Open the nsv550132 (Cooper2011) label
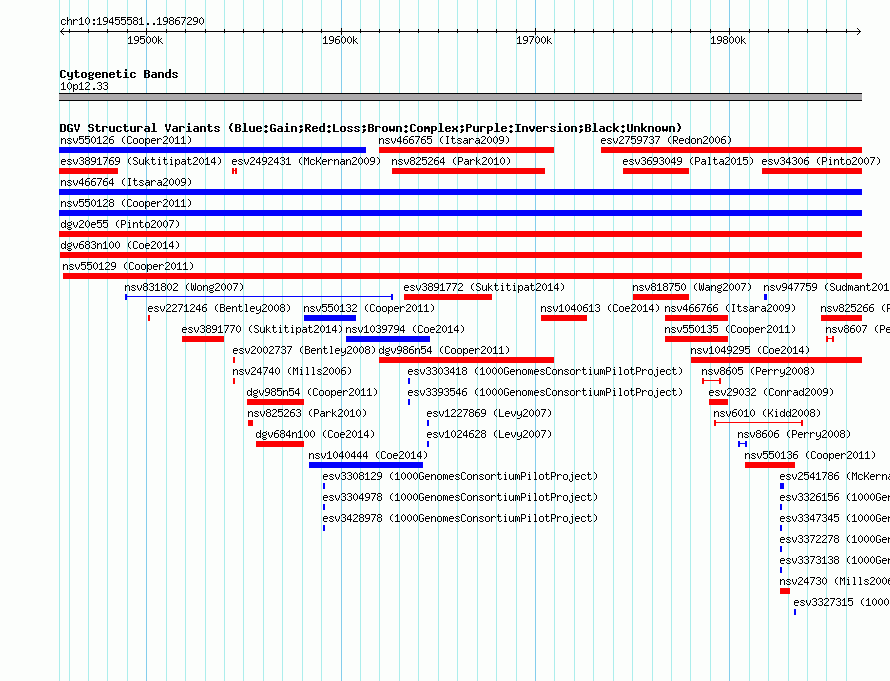 (369, 308)
